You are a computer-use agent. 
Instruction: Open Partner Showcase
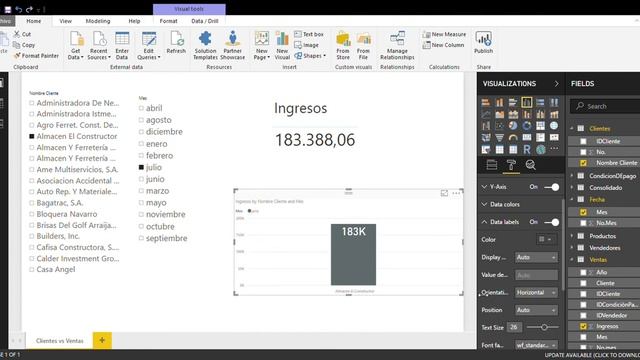click(x=233, y=46)
